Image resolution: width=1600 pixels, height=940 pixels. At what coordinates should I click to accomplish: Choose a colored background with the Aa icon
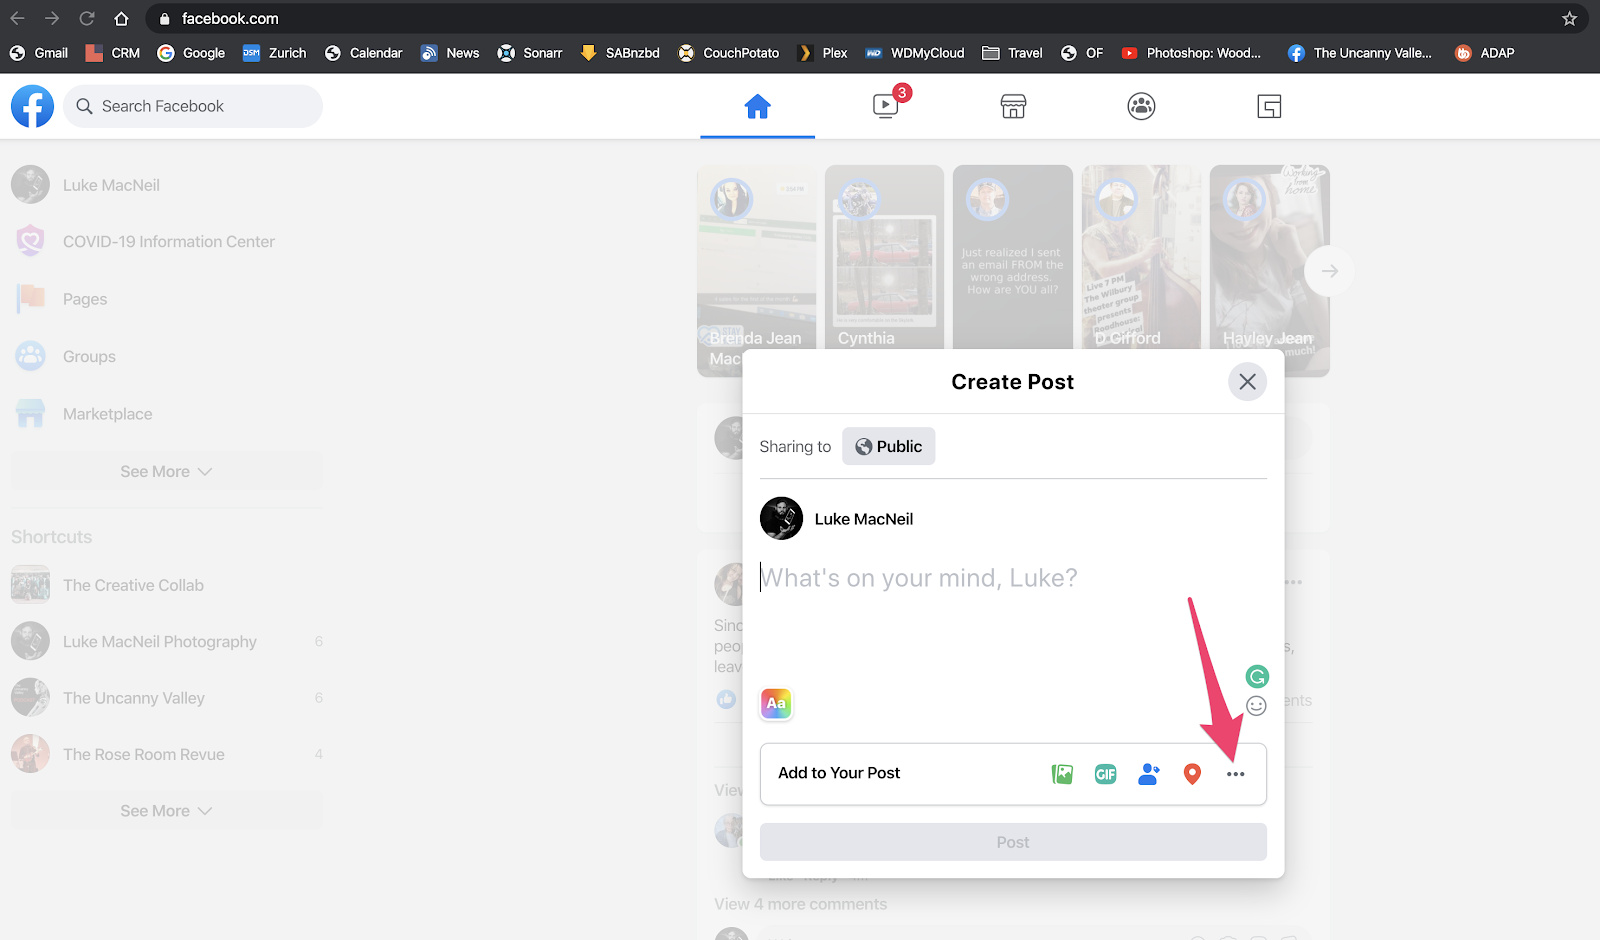coord(776,704)
